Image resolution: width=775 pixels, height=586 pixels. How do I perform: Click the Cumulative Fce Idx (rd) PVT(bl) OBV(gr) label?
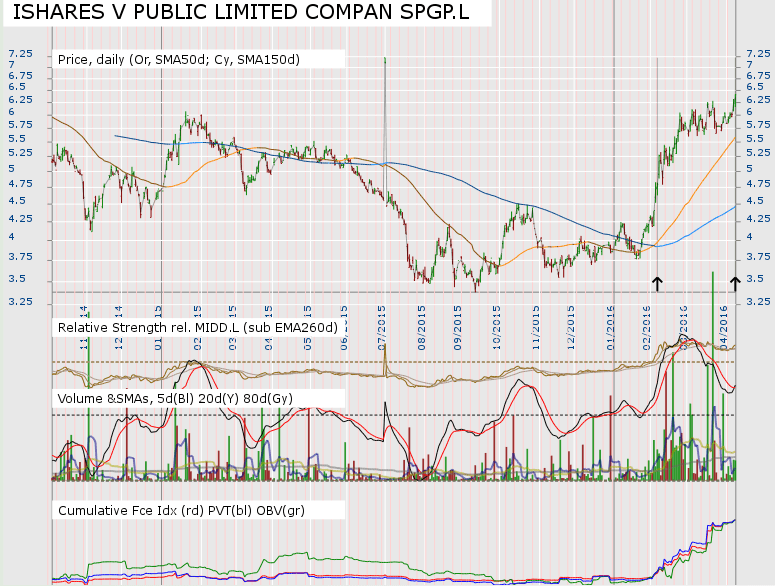pyautogui.click(x=181, y=510)
